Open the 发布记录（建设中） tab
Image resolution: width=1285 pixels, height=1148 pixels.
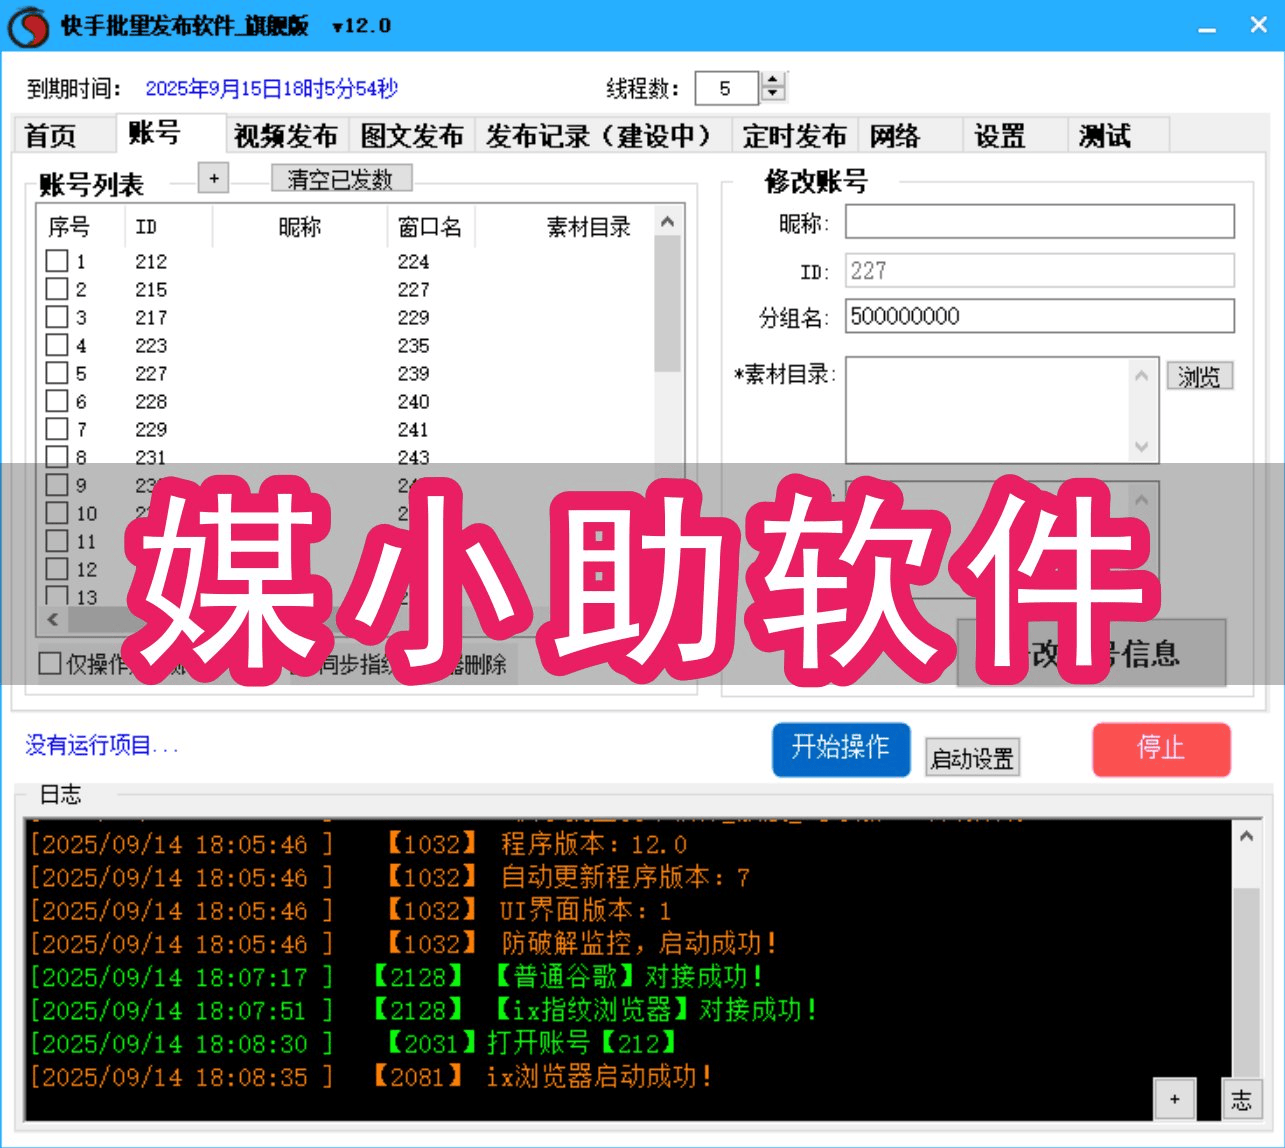[x=602, y=136]
